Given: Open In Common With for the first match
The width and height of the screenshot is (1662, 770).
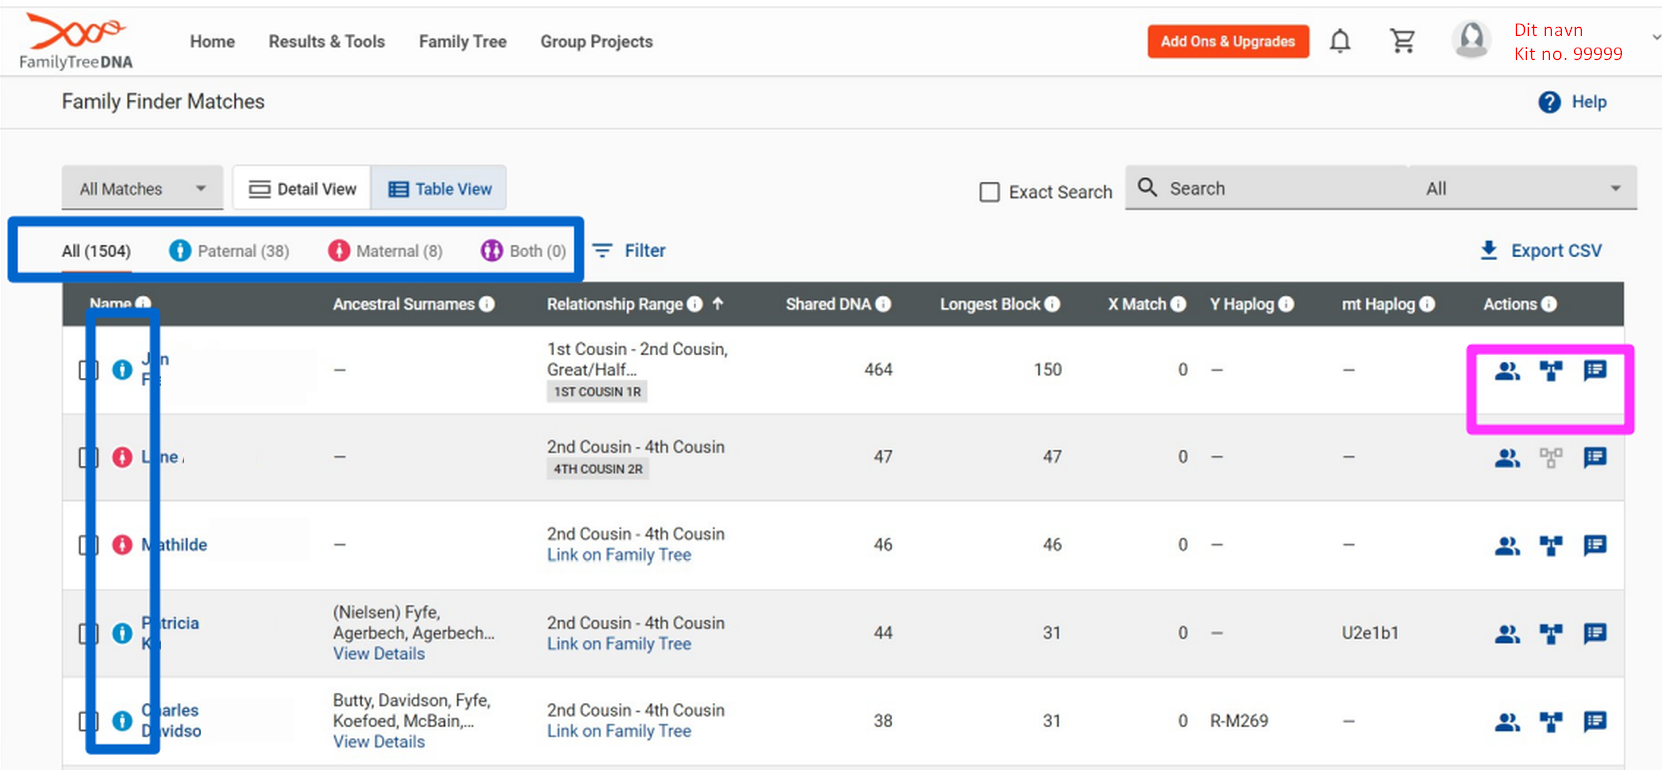Looking at the screenshot, I should (1507, 371).
